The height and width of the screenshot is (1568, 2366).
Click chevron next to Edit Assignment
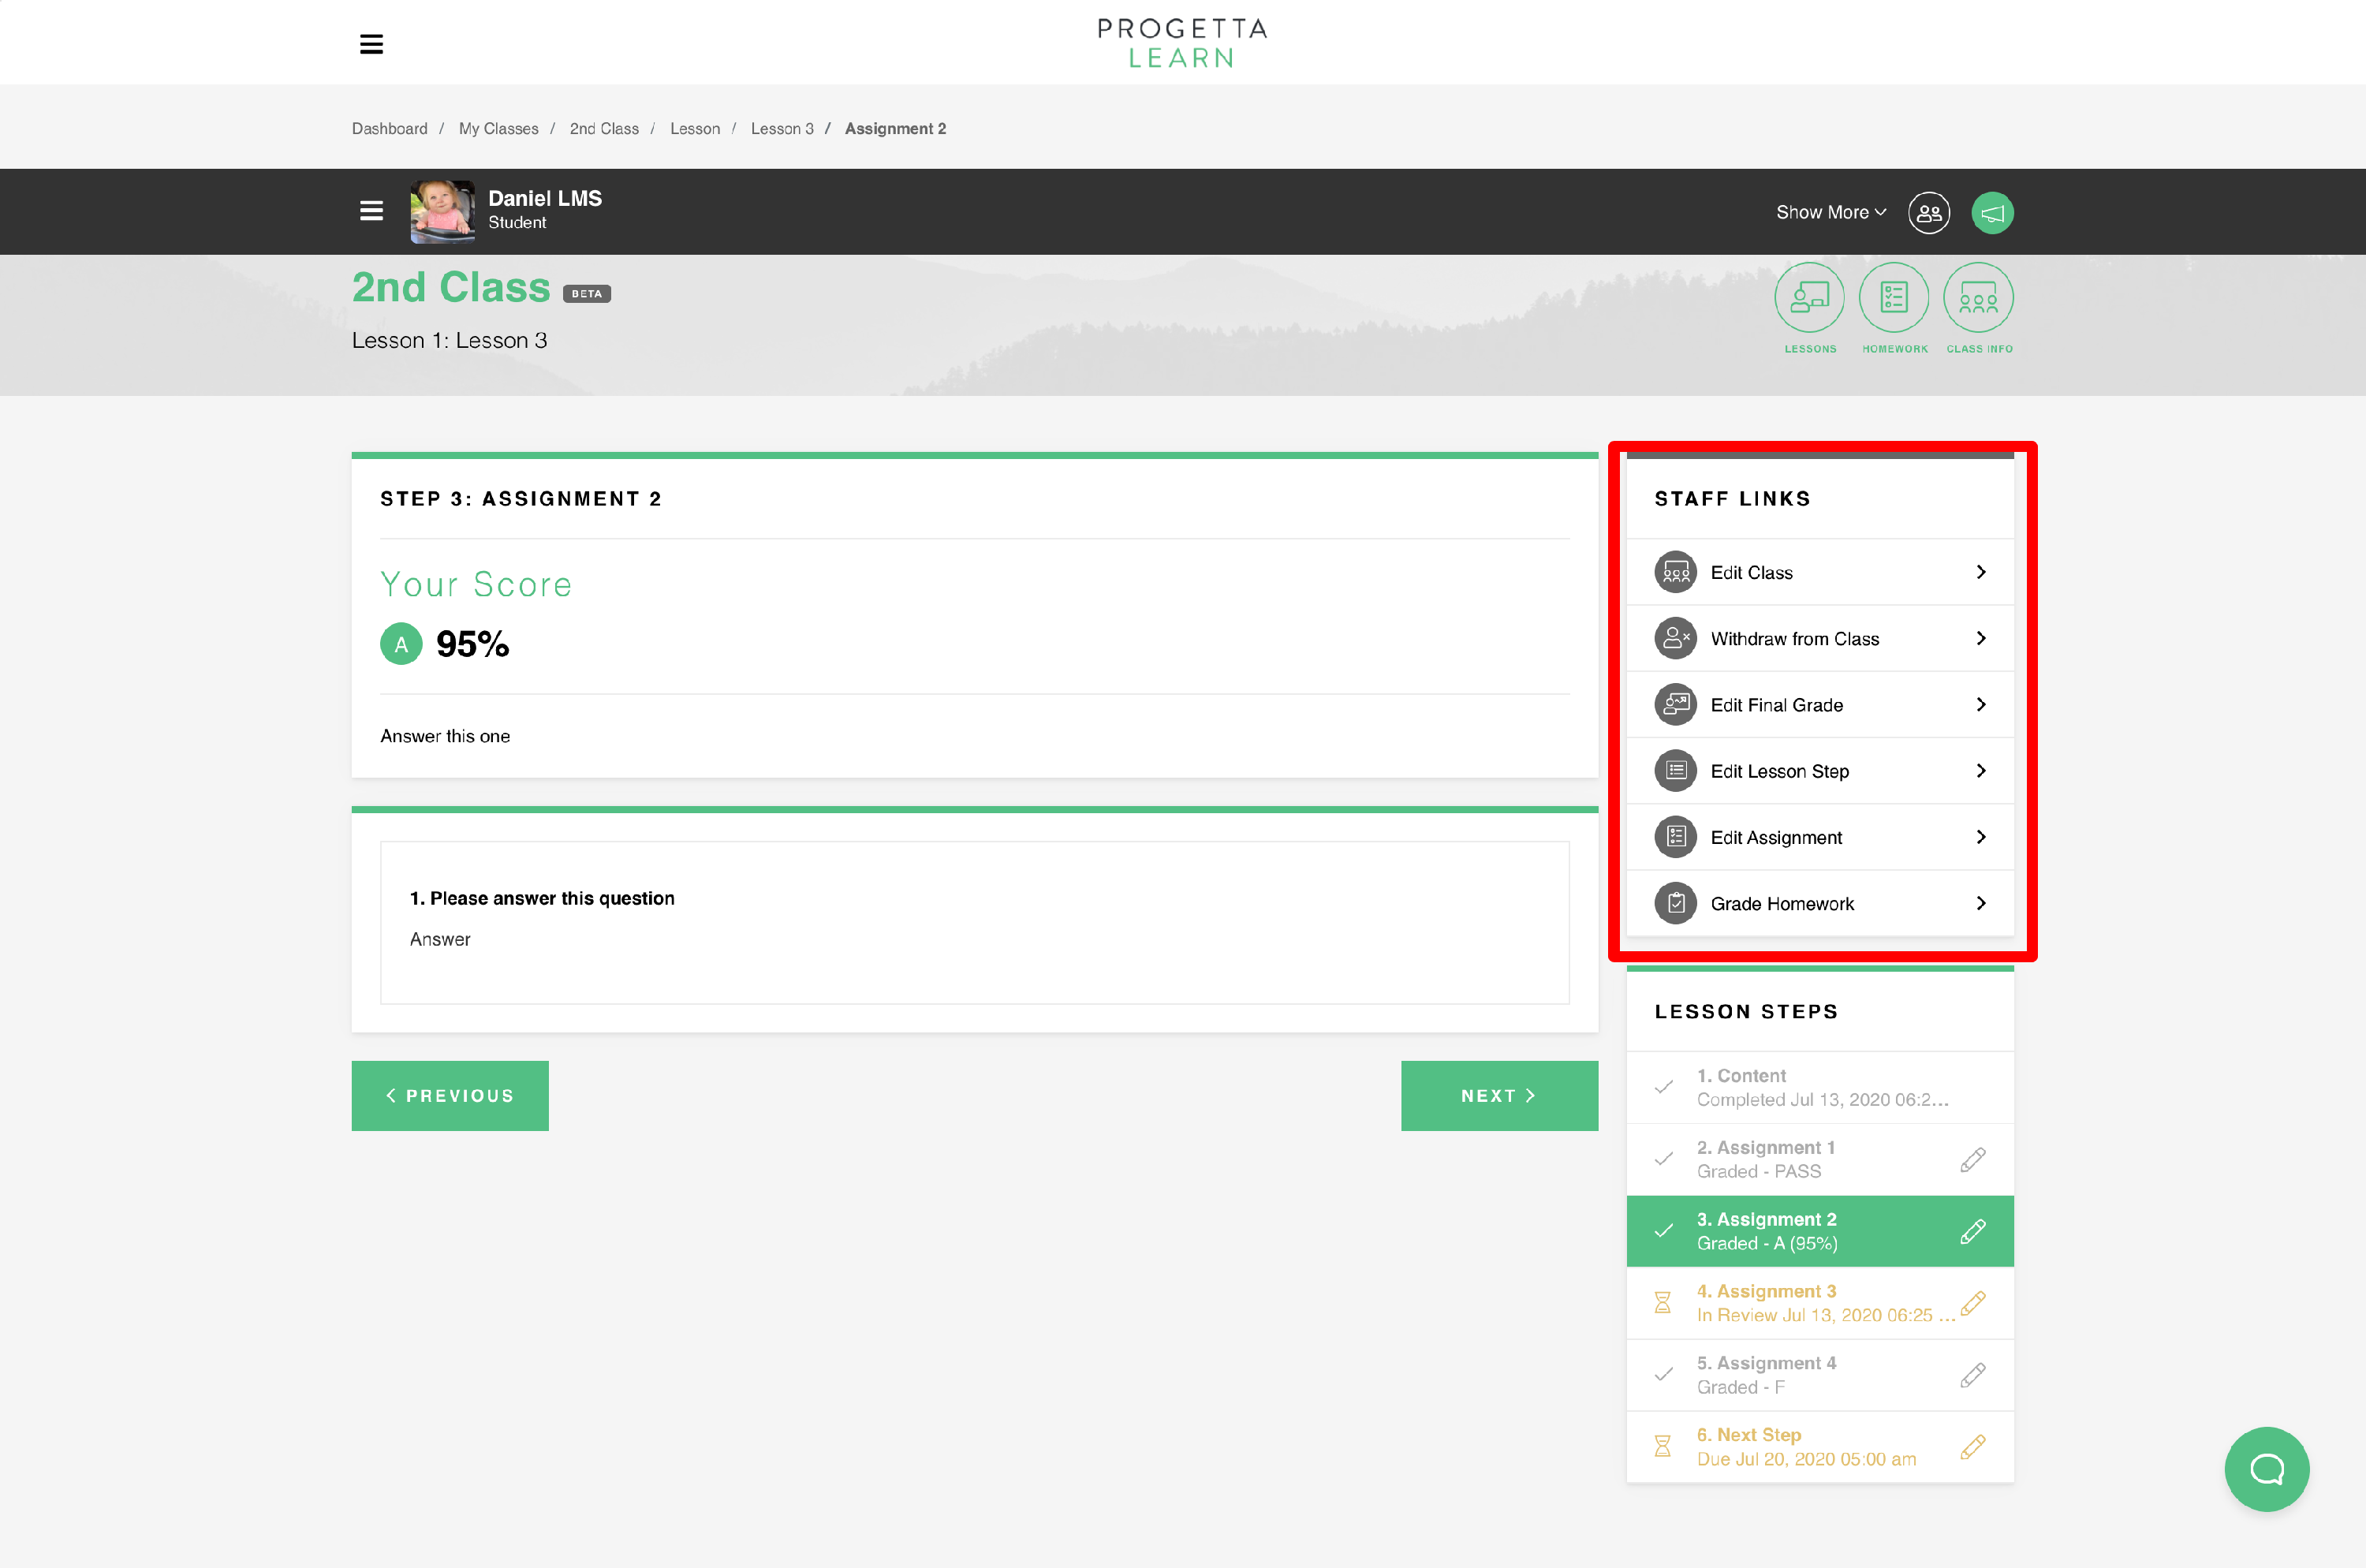coord(1981,837)
